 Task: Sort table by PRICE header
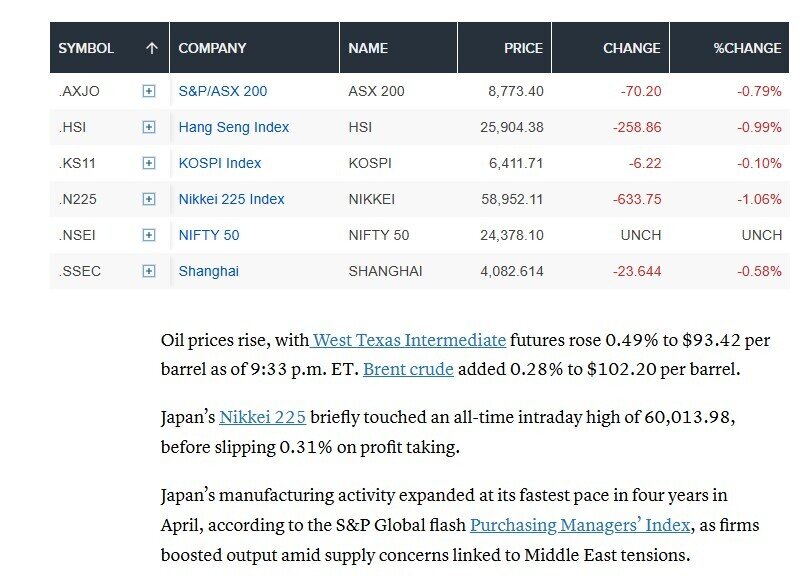(523, 48)
